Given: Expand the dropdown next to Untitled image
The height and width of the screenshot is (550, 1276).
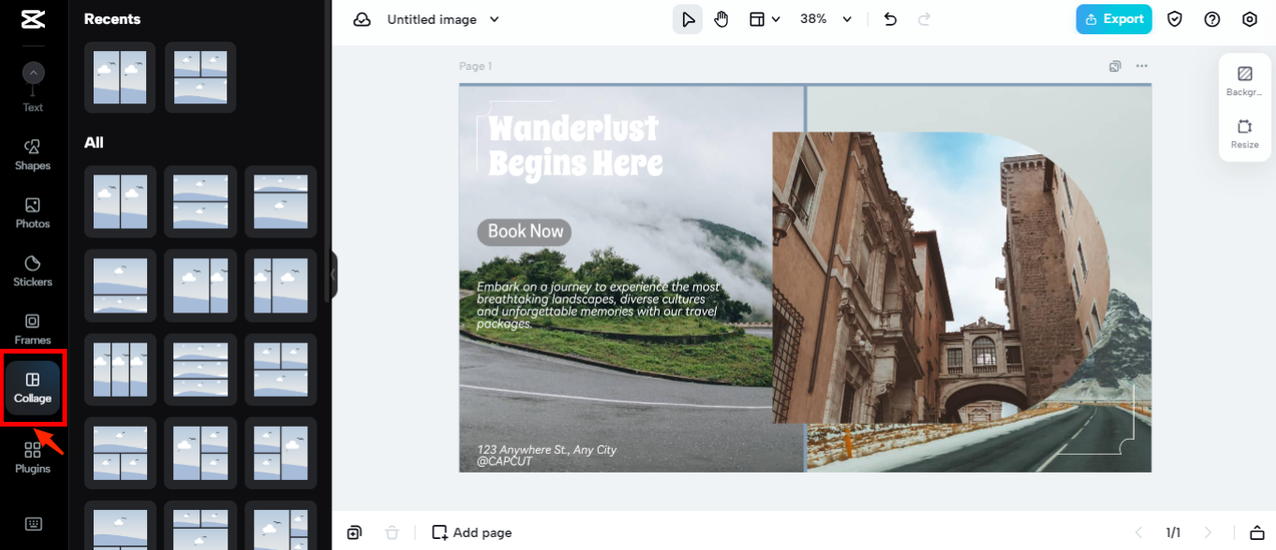Looking at the screenshot, I should tap(494, 19).
